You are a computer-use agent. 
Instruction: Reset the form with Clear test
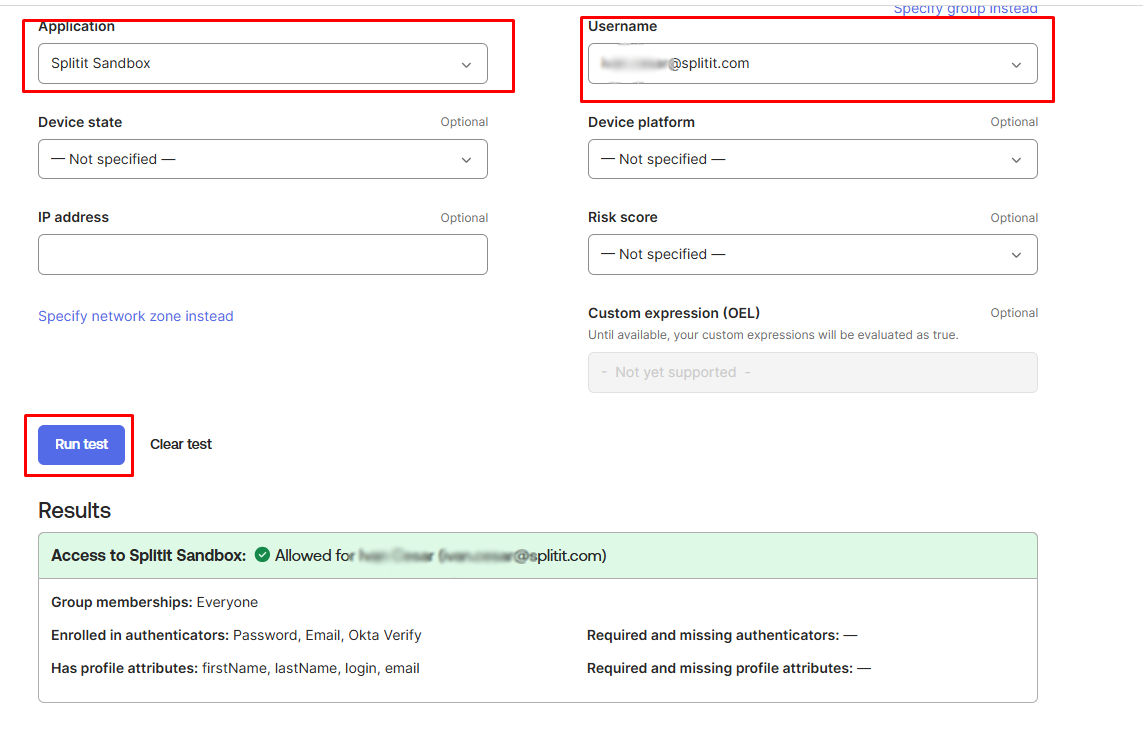181,444
